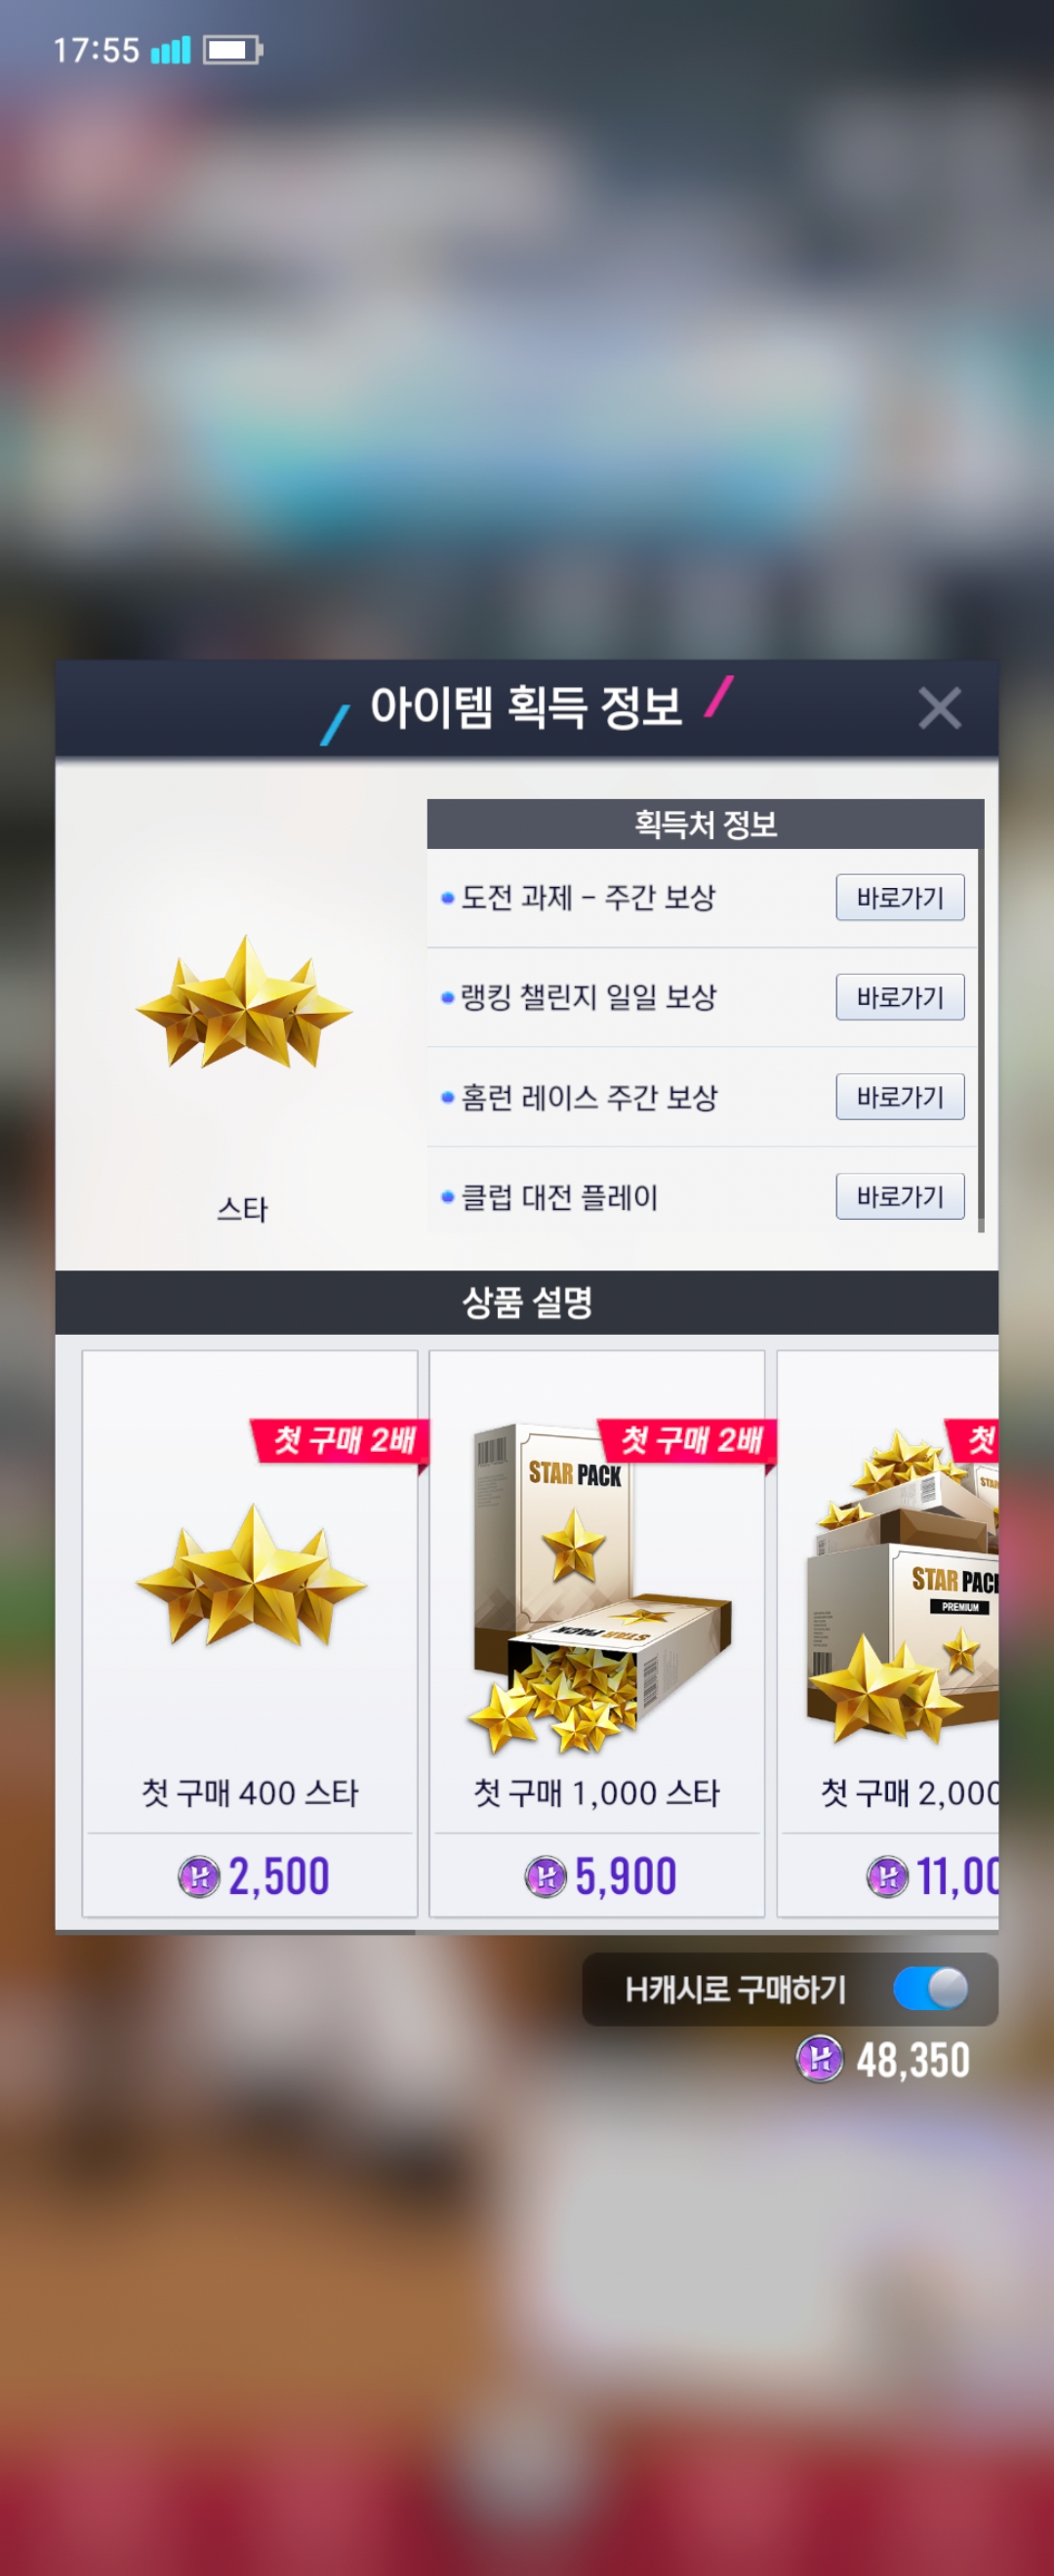Tap 바로가기 for 랭킹 챌린지 일일 보상
1054x2576 pixels.
tap(900, 997)
